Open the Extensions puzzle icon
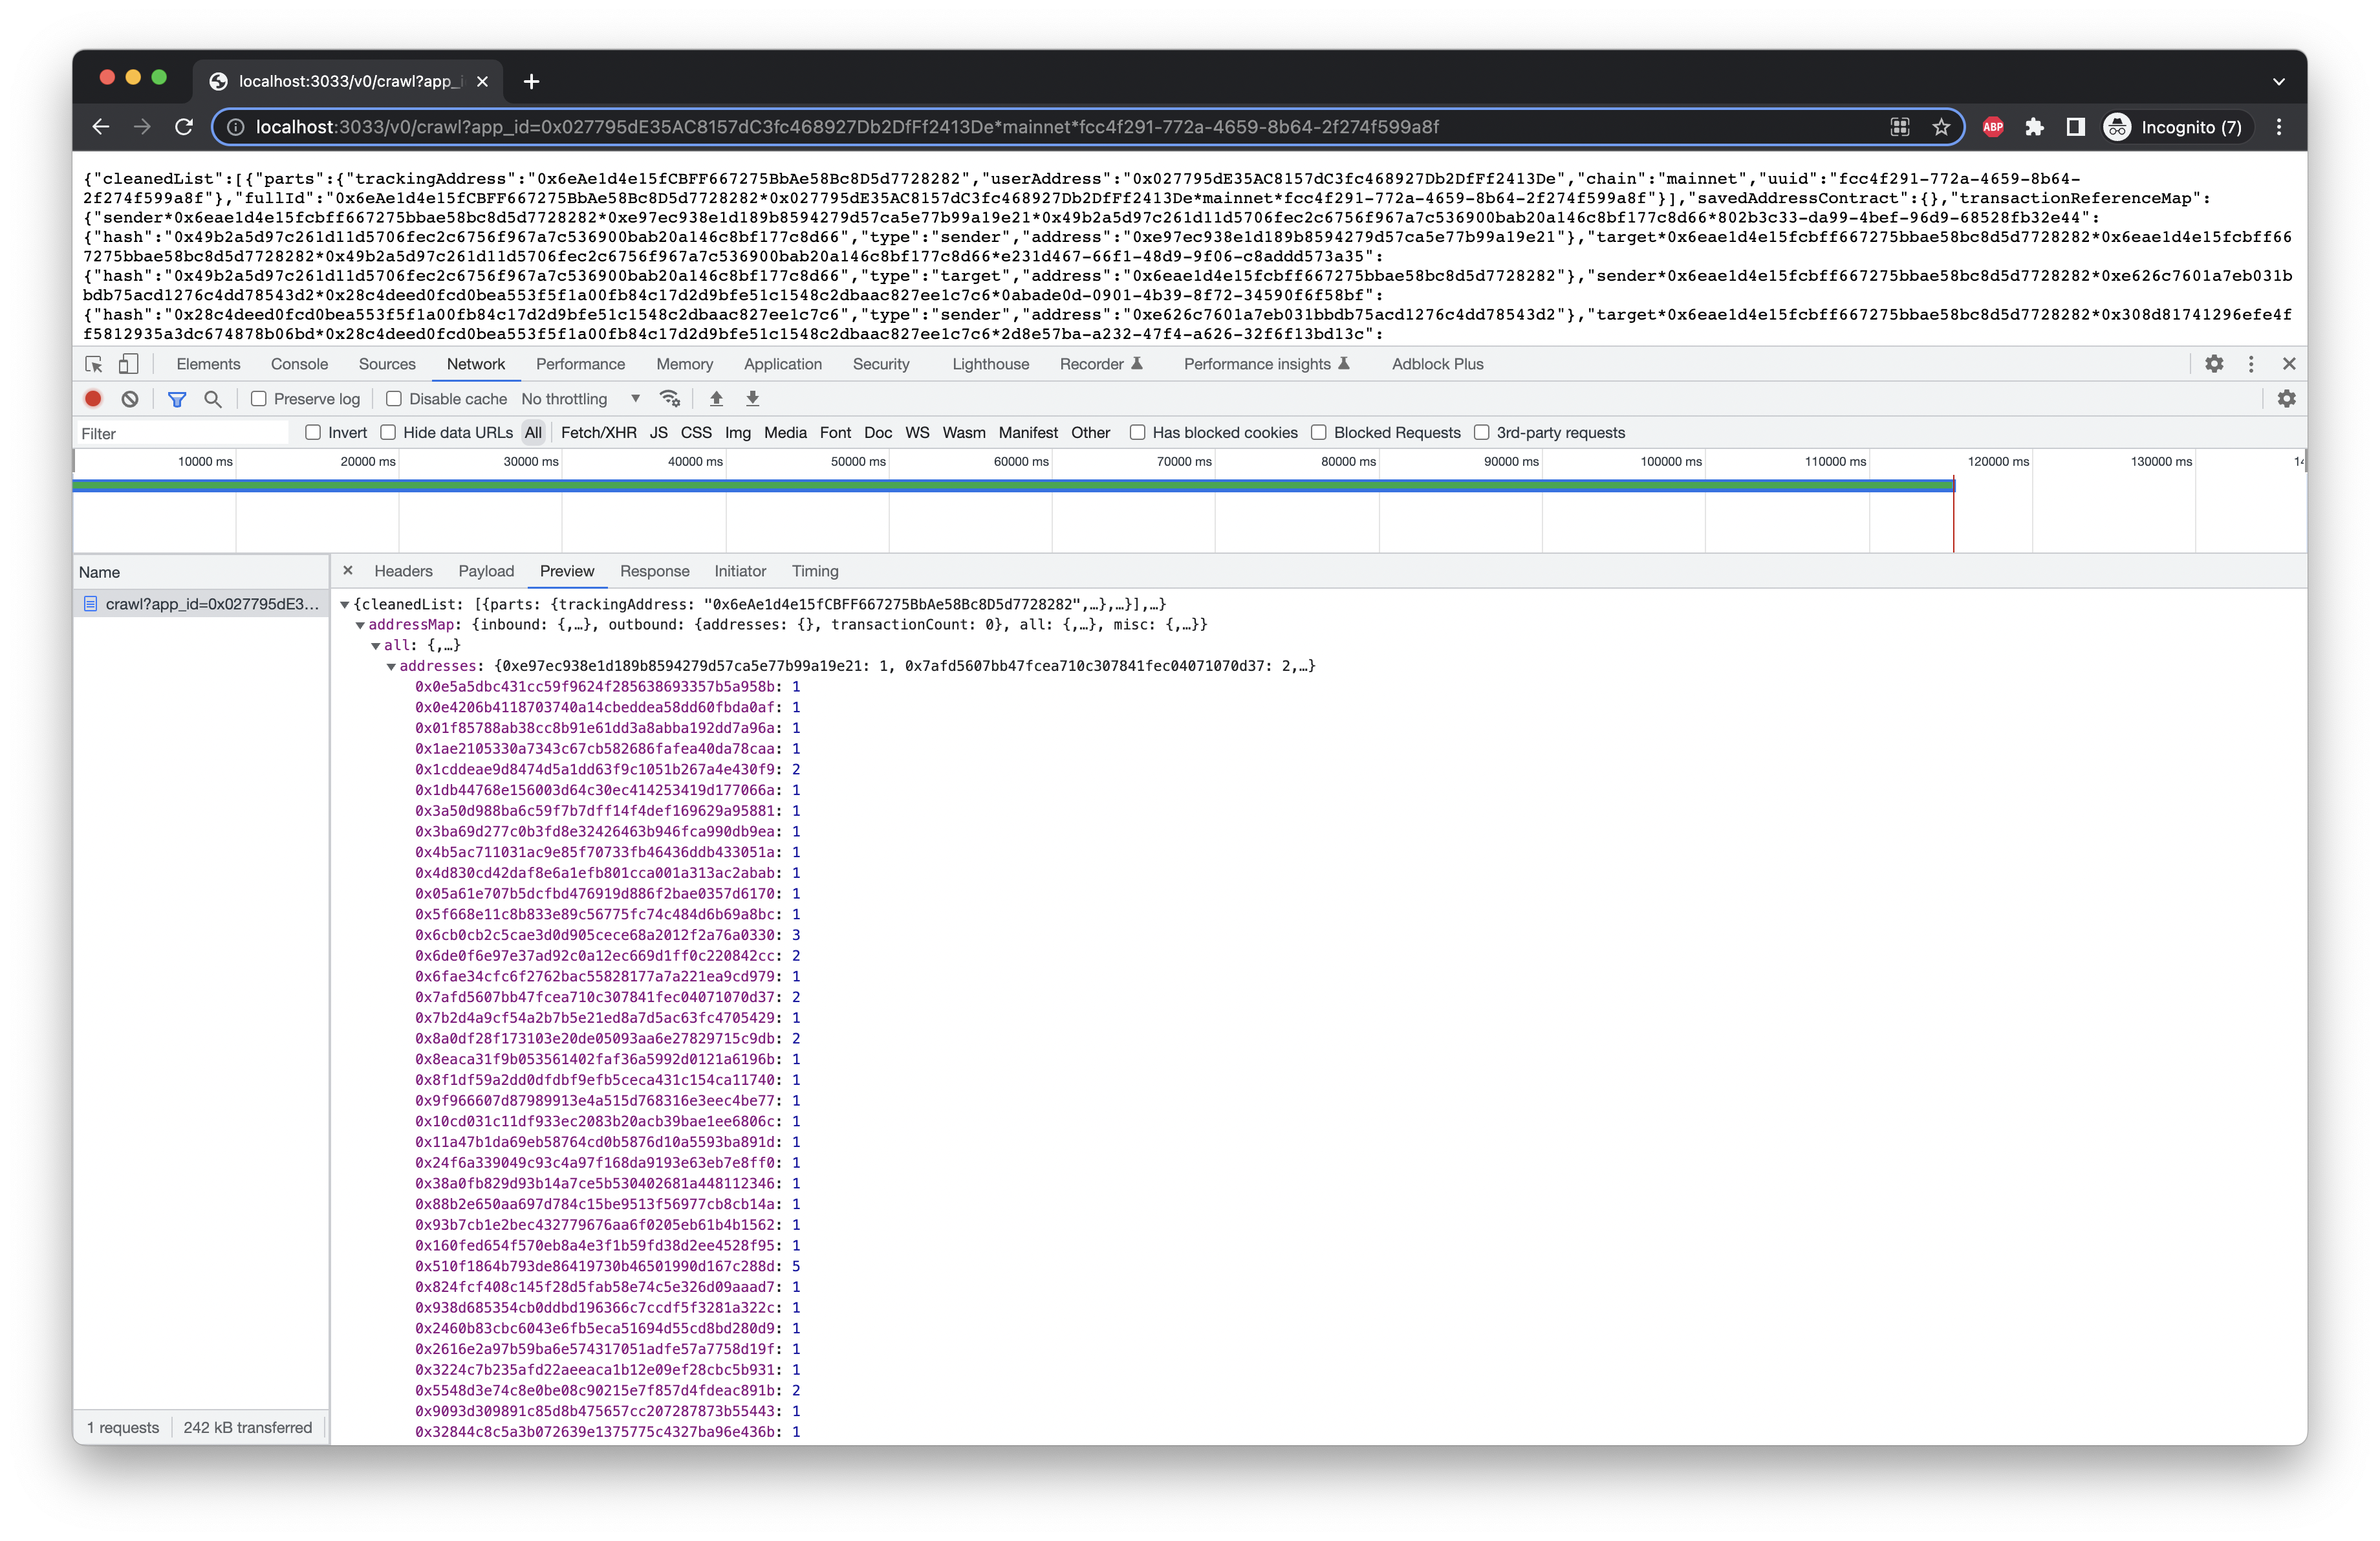The width and height of the screenshot is (2380, 1541). coord(2034,127)
